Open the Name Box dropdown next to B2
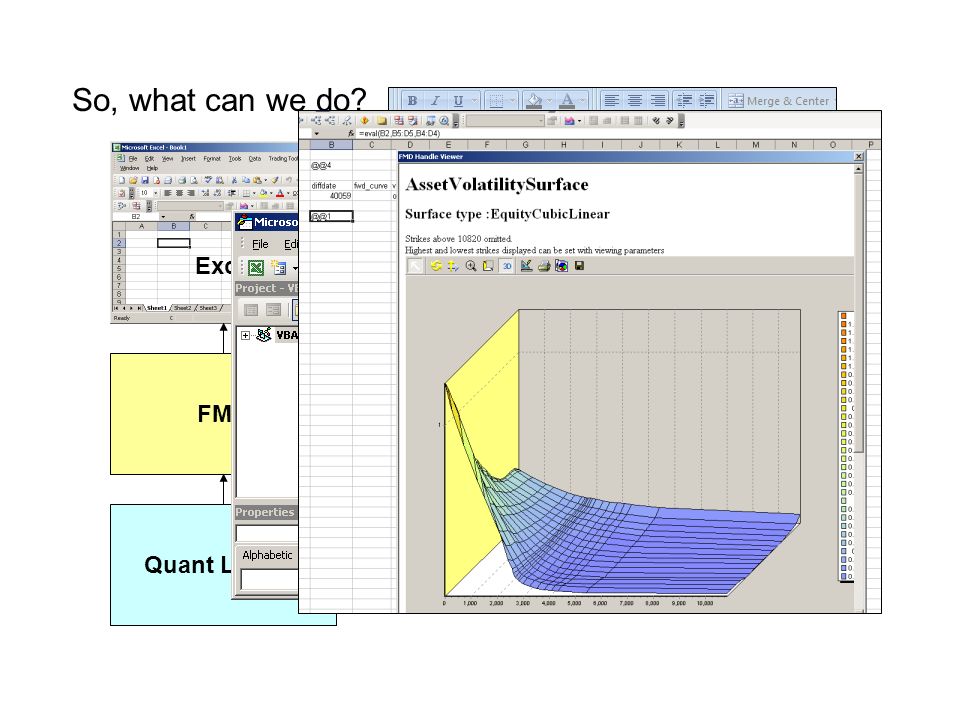The width and height of the screenshot is (960, 720). pyautogui.click(x=163, y=216)
